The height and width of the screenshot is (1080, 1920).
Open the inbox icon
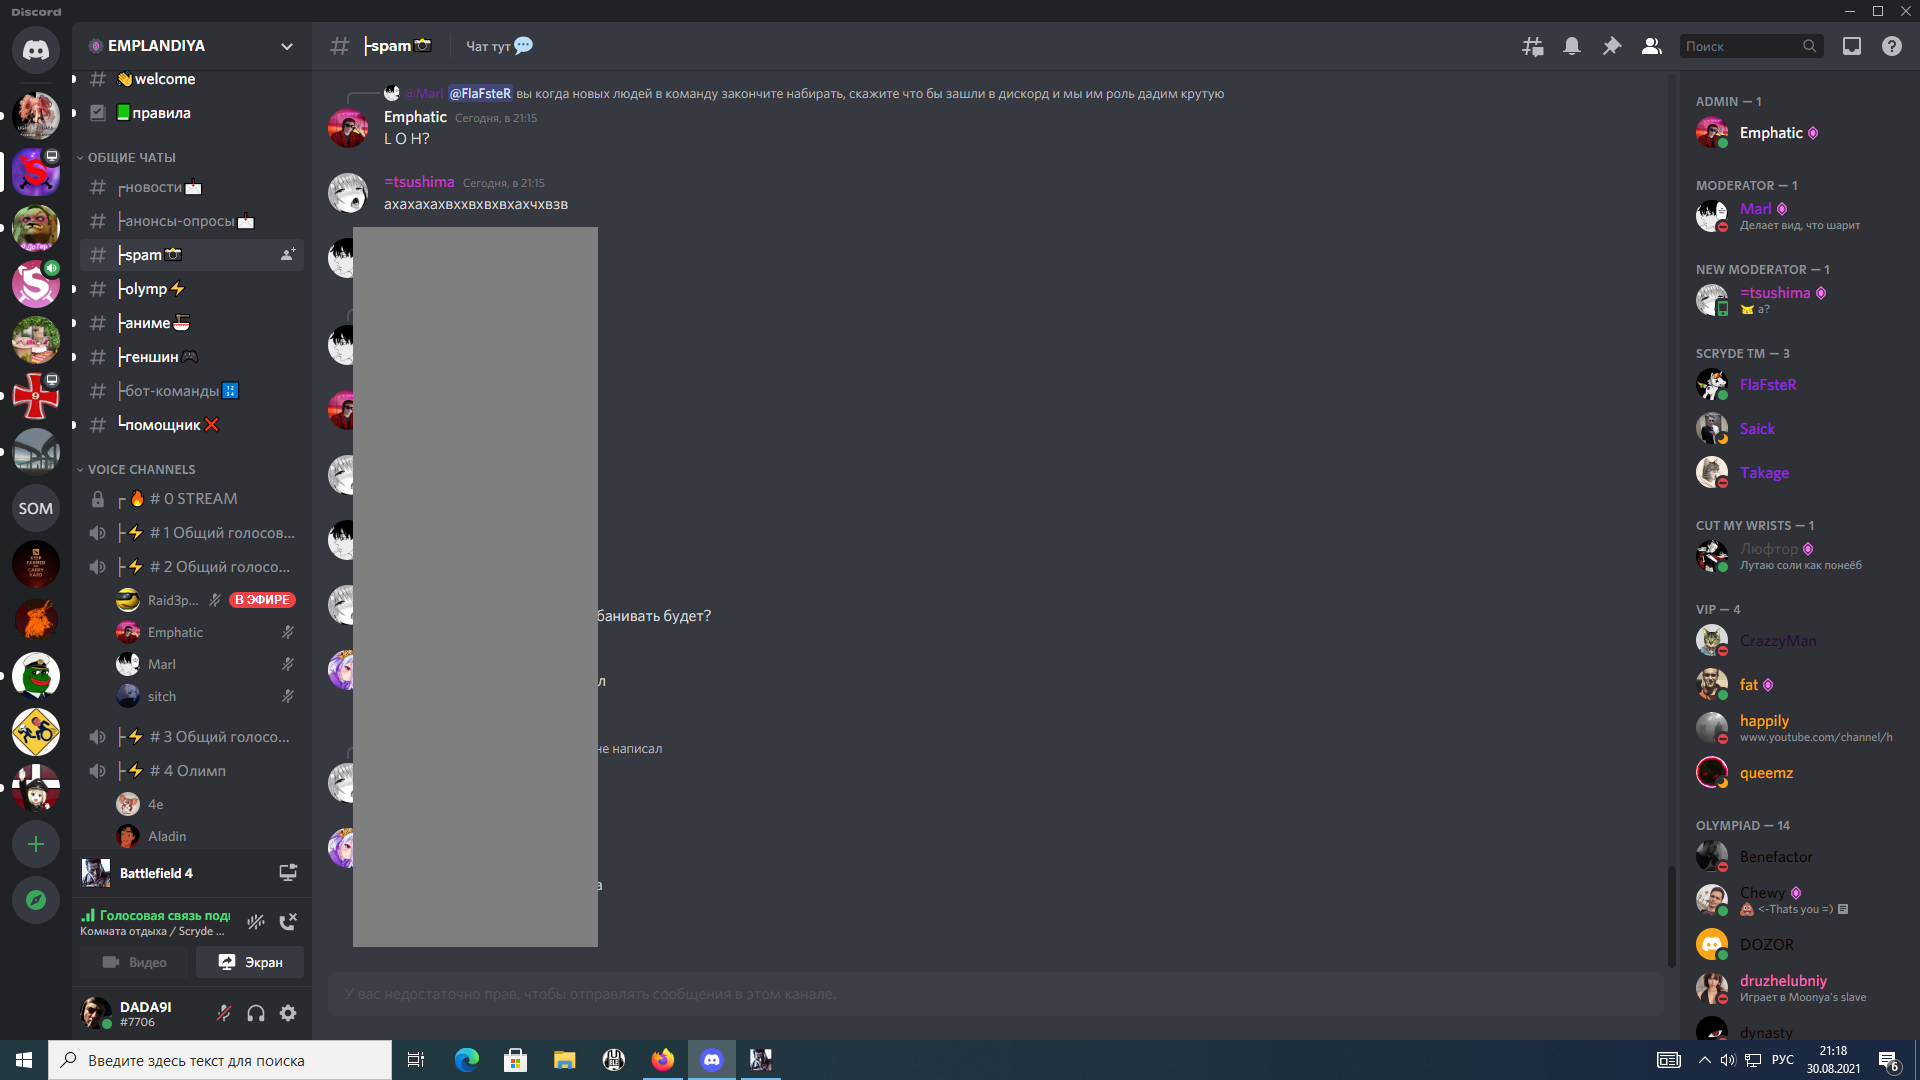1852,46
